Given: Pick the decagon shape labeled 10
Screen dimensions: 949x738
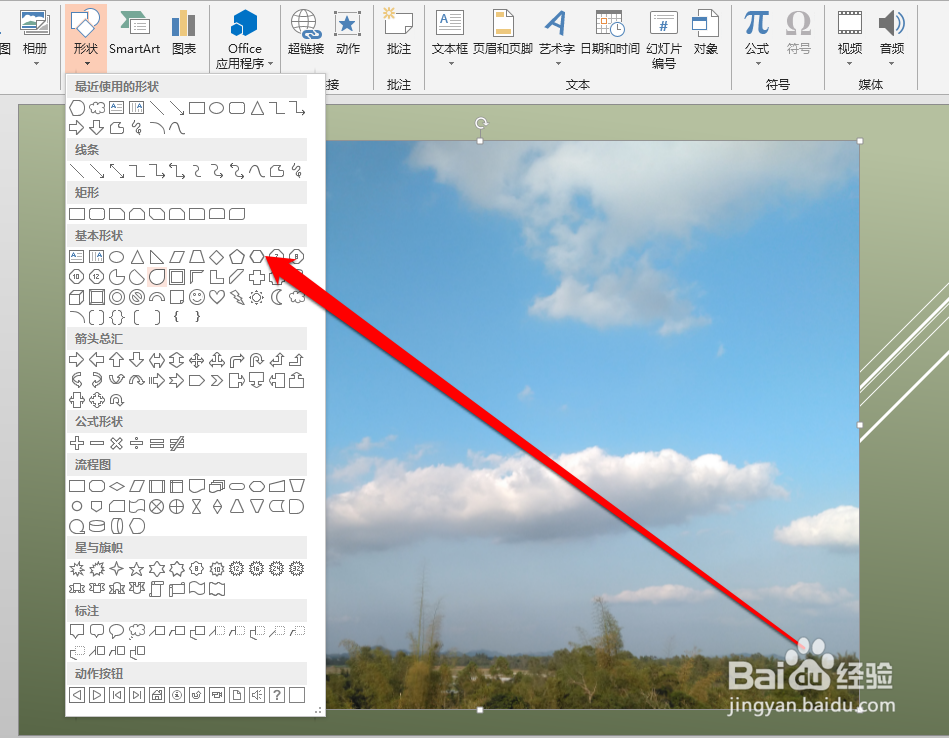Looking at the screenshot, I should pyautogui.click(x=77, y=277).
